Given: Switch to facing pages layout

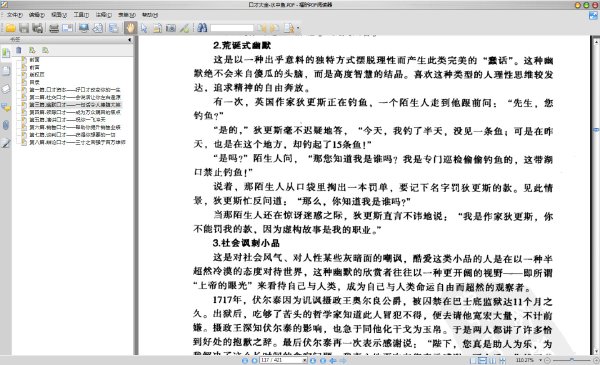Looking at the screenshot, I should point(492,360).
